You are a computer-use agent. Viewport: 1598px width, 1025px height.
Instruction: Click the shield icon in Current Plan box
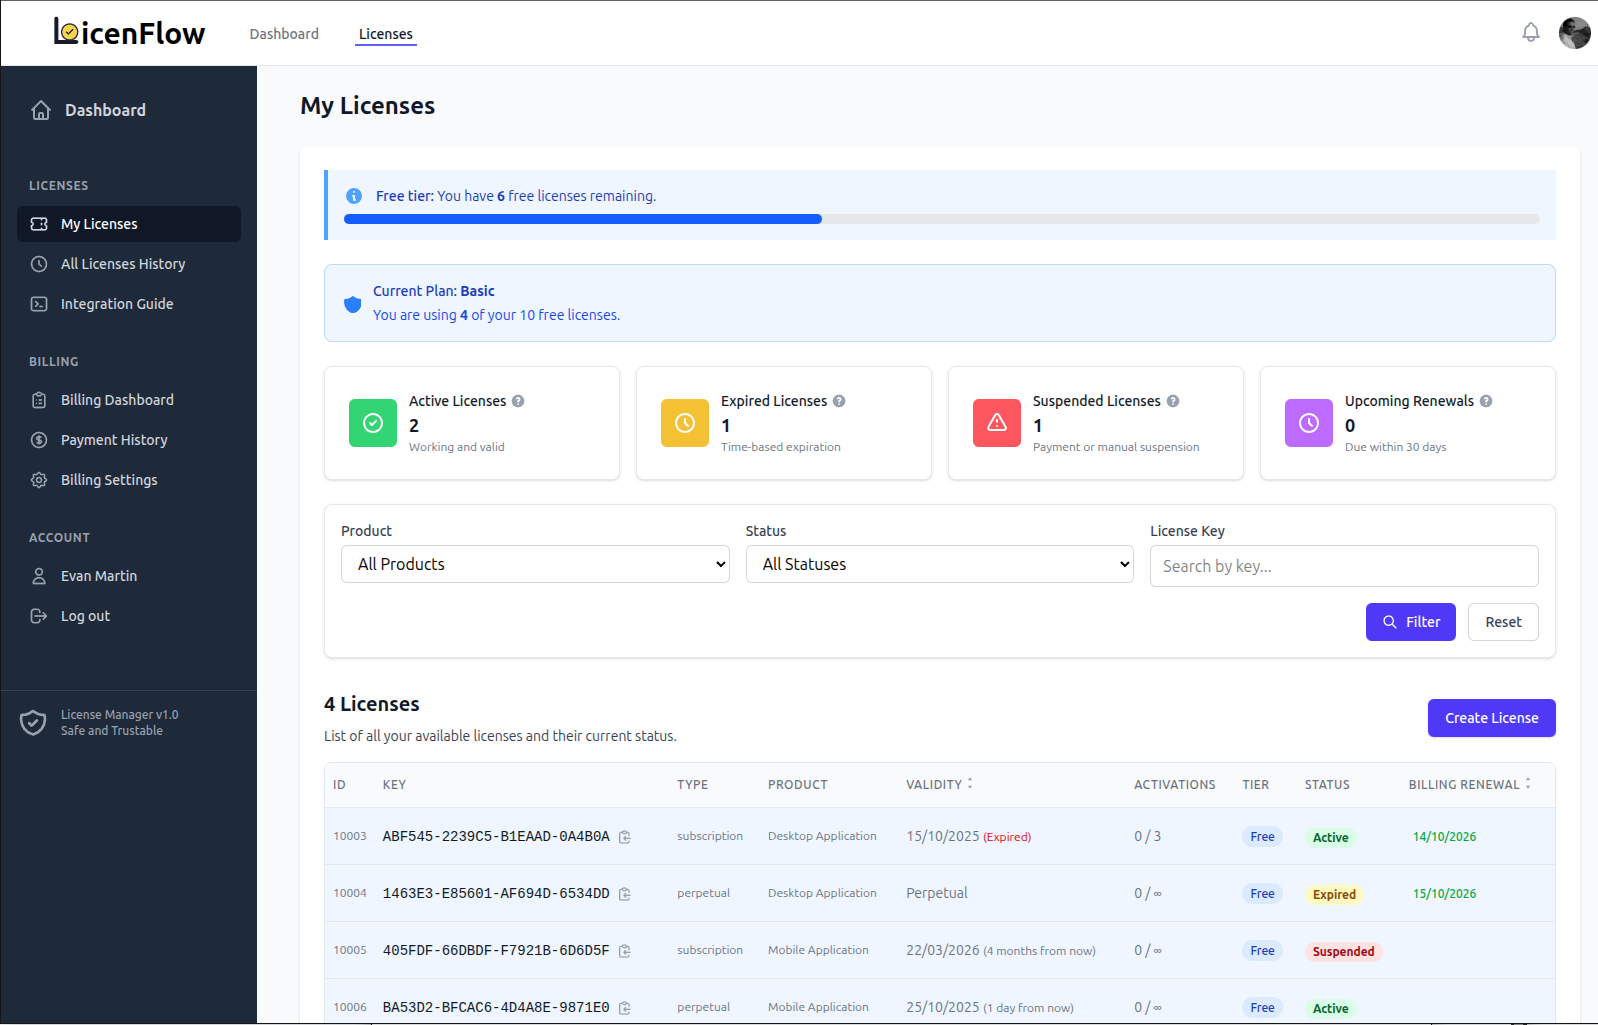[x=353, y=304]
